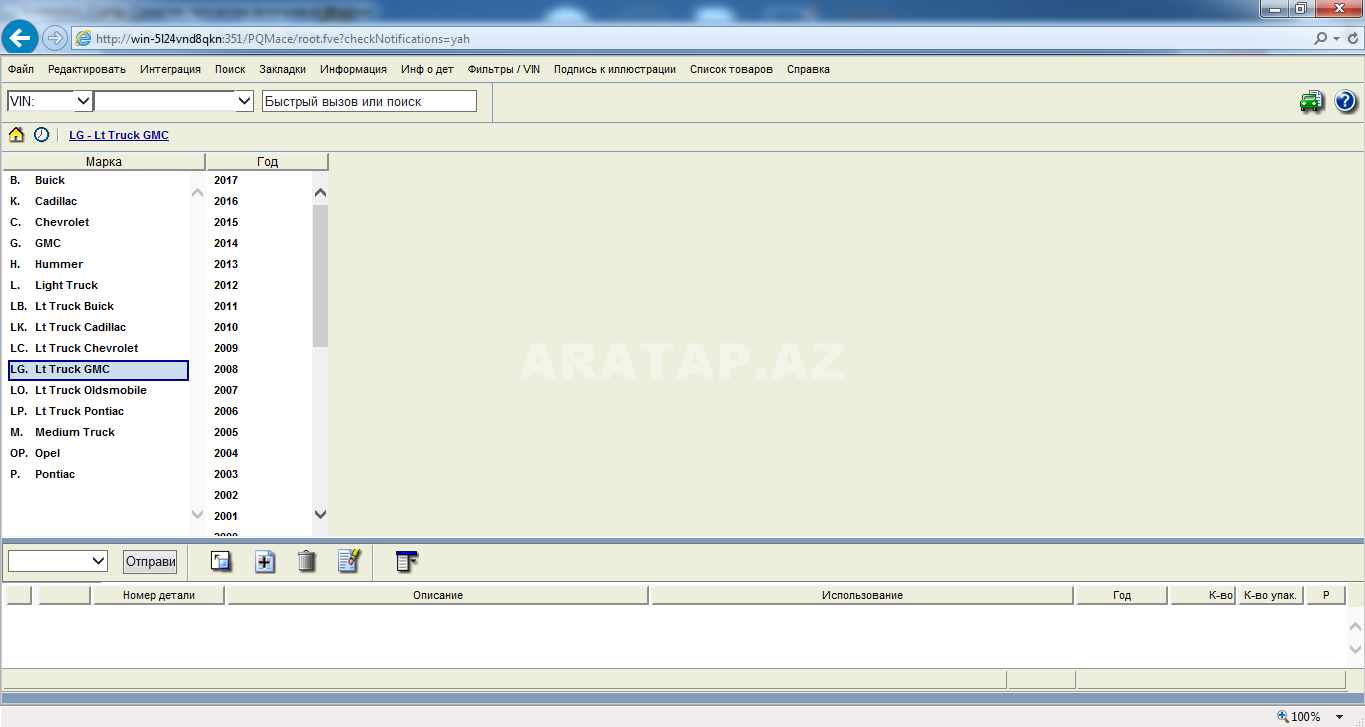The height and width of the screenshot is (727, 1365).
Task: Expand the VIN type dropdown
Action: coord(83,101)
